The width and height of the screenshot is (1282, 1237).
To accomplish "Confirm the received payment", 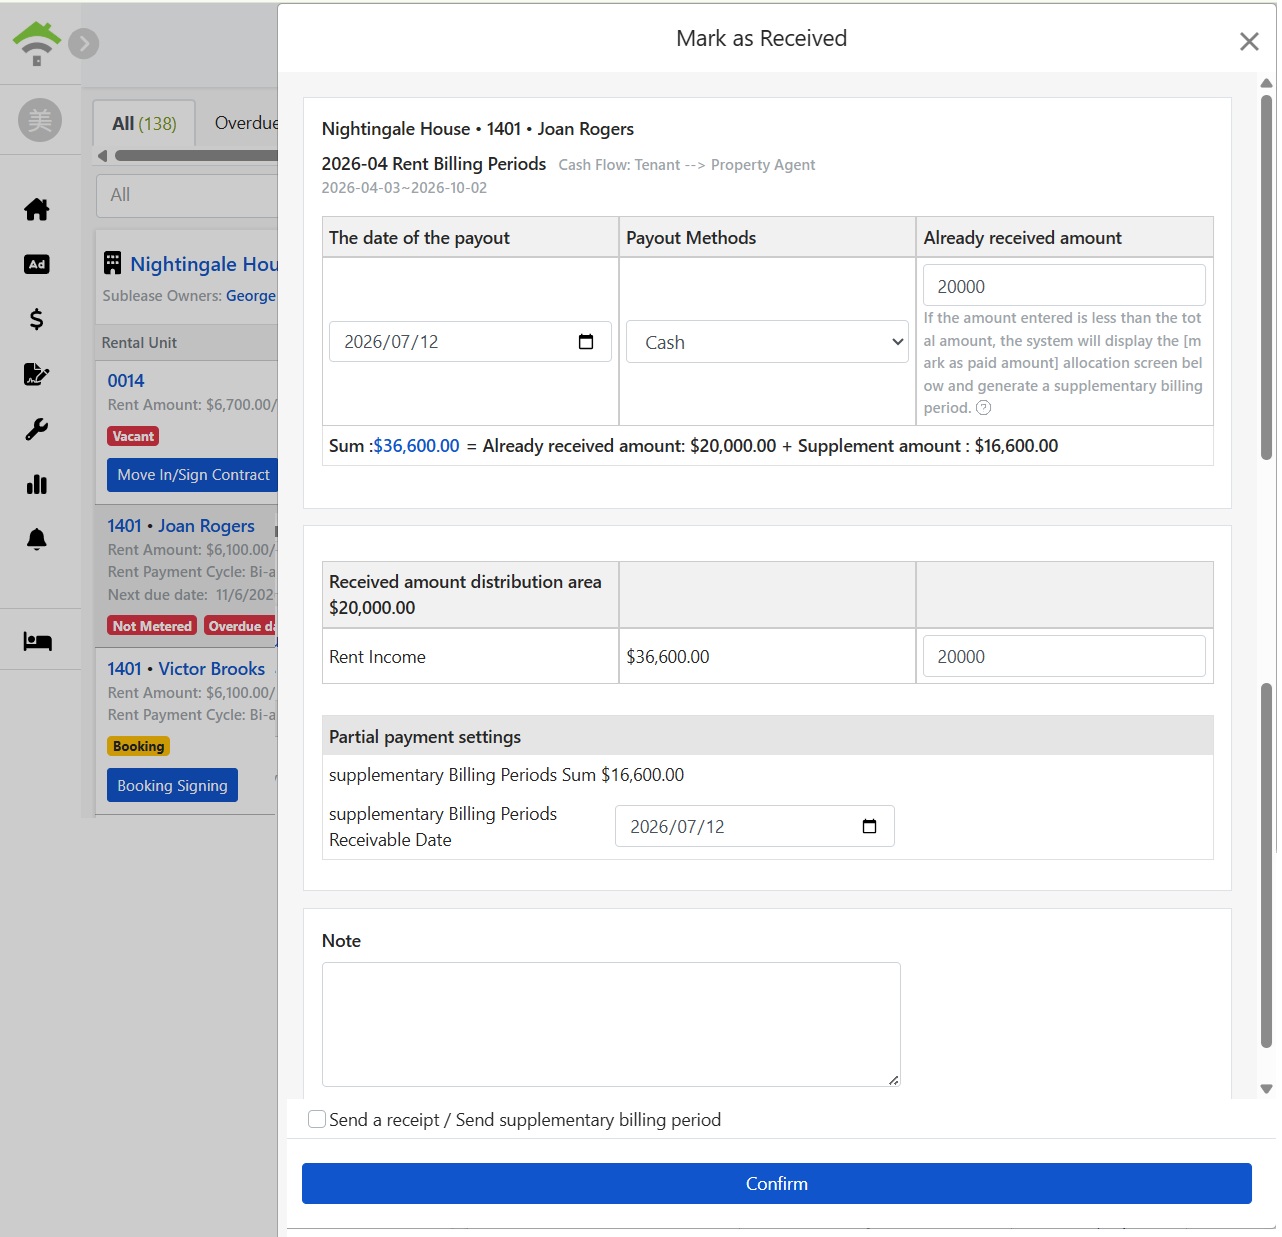I will tap(777, 1183).
